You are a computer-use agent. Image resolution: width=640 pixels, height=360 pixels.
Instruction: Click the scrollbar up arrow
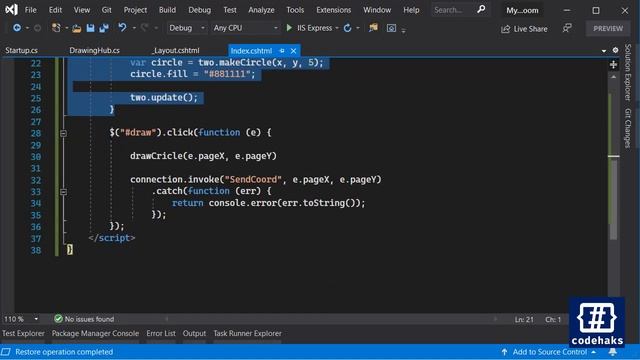coord(613,77)
